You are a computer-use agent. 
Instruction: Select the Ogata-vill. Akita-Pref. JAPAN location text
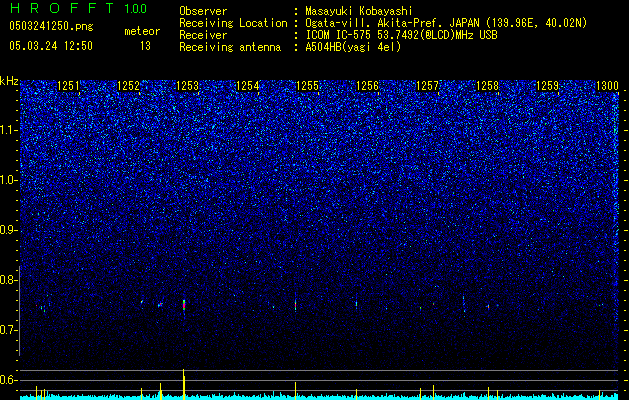click(446, 23)
